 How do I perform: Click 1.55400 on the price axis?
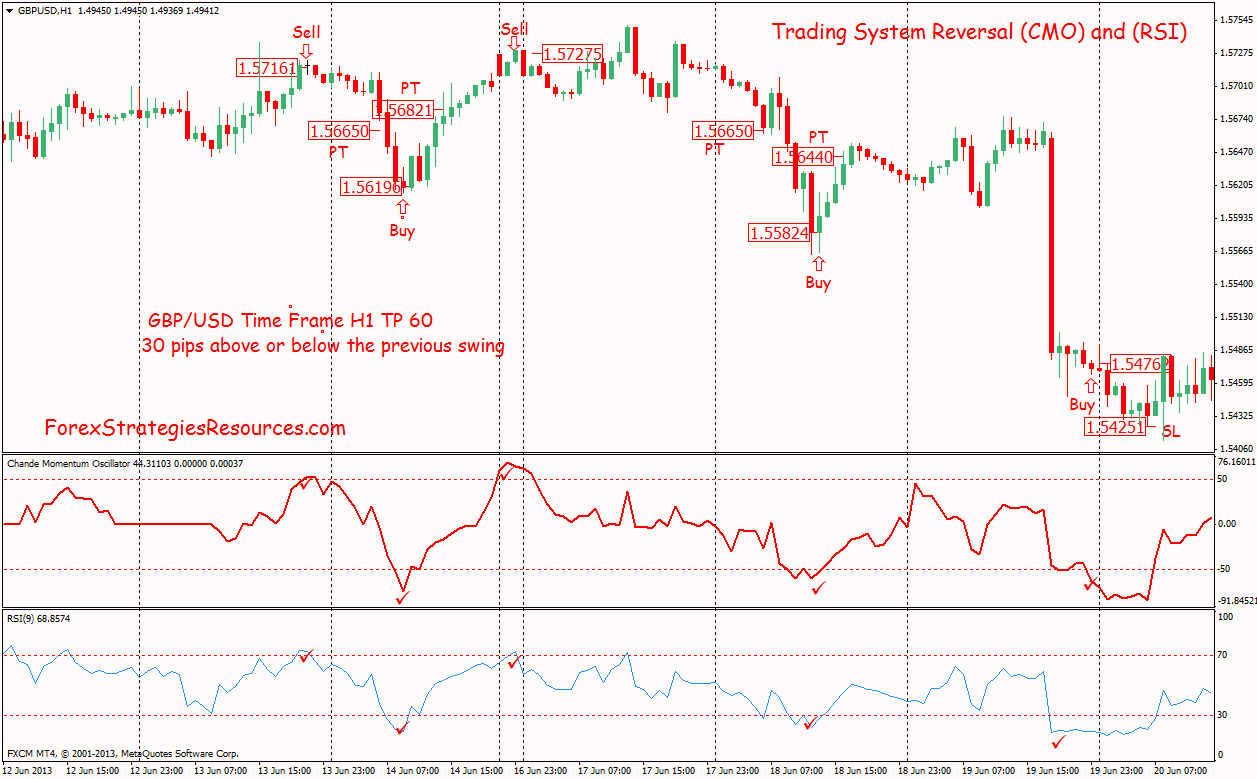coord(1237,283)
